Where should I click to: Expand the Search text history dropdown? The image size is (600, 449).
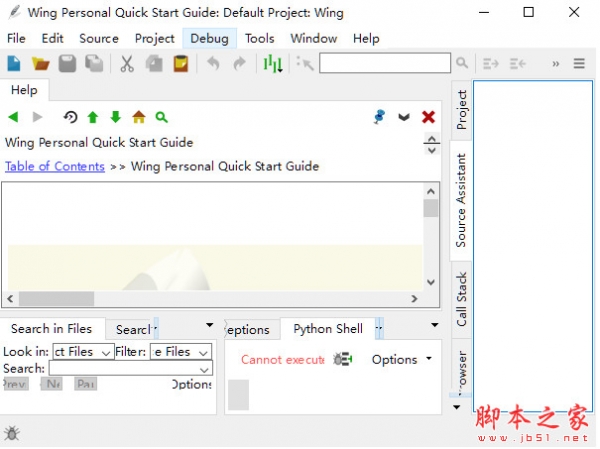pos(204,369)
